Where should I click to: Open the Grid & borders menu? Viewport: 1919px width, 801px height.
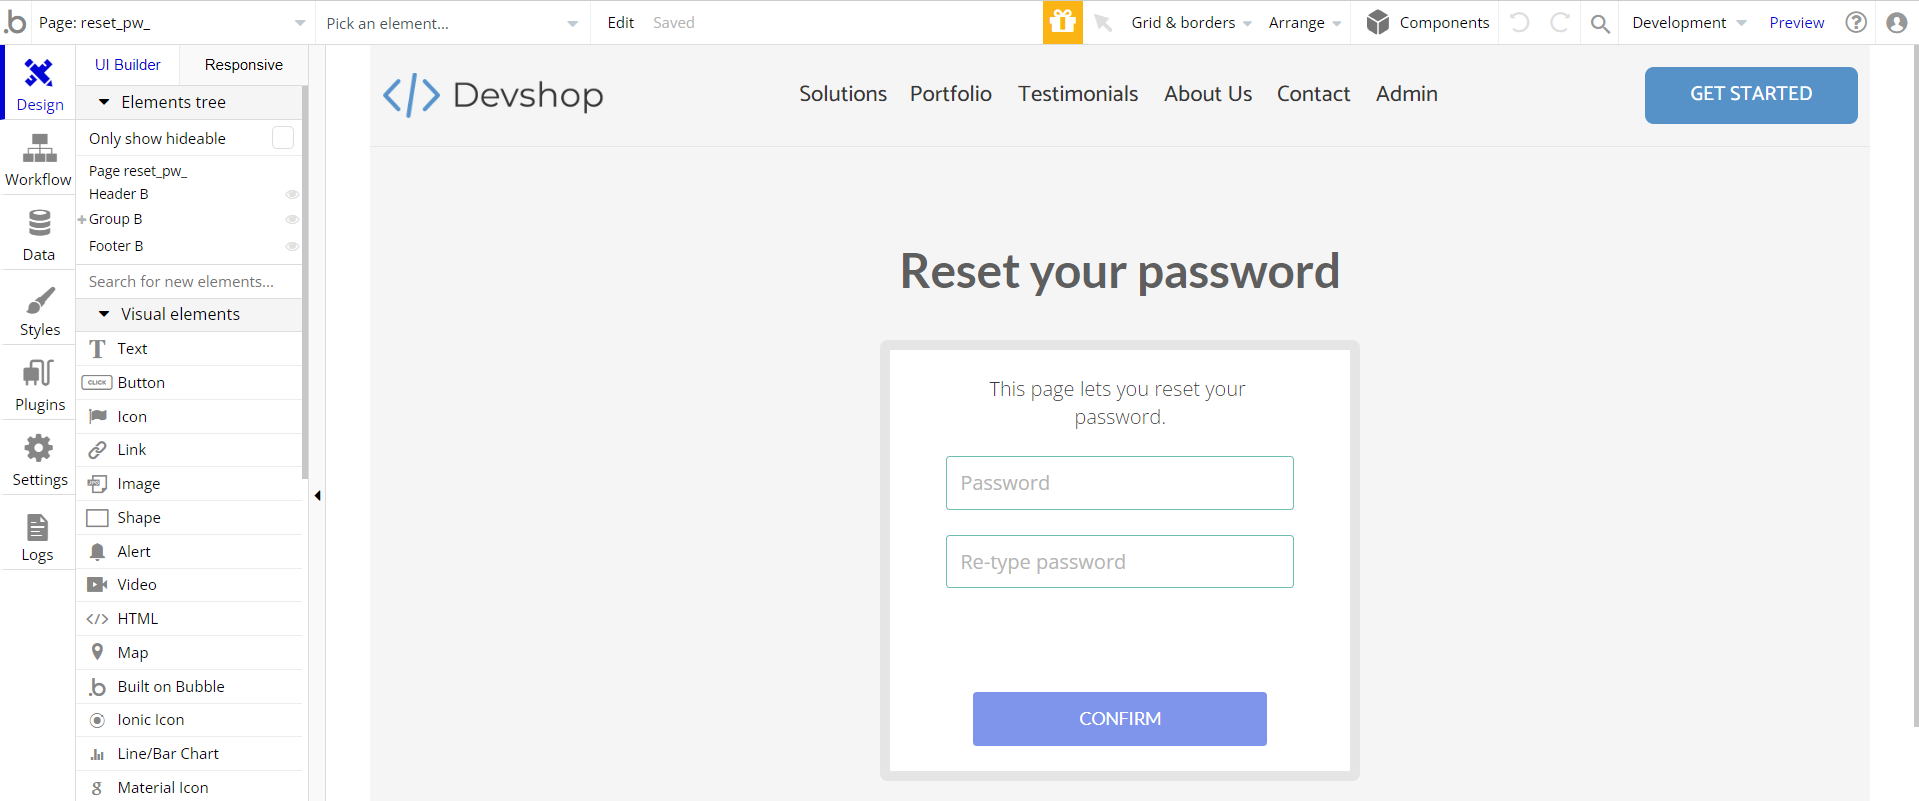[1190, 23]
